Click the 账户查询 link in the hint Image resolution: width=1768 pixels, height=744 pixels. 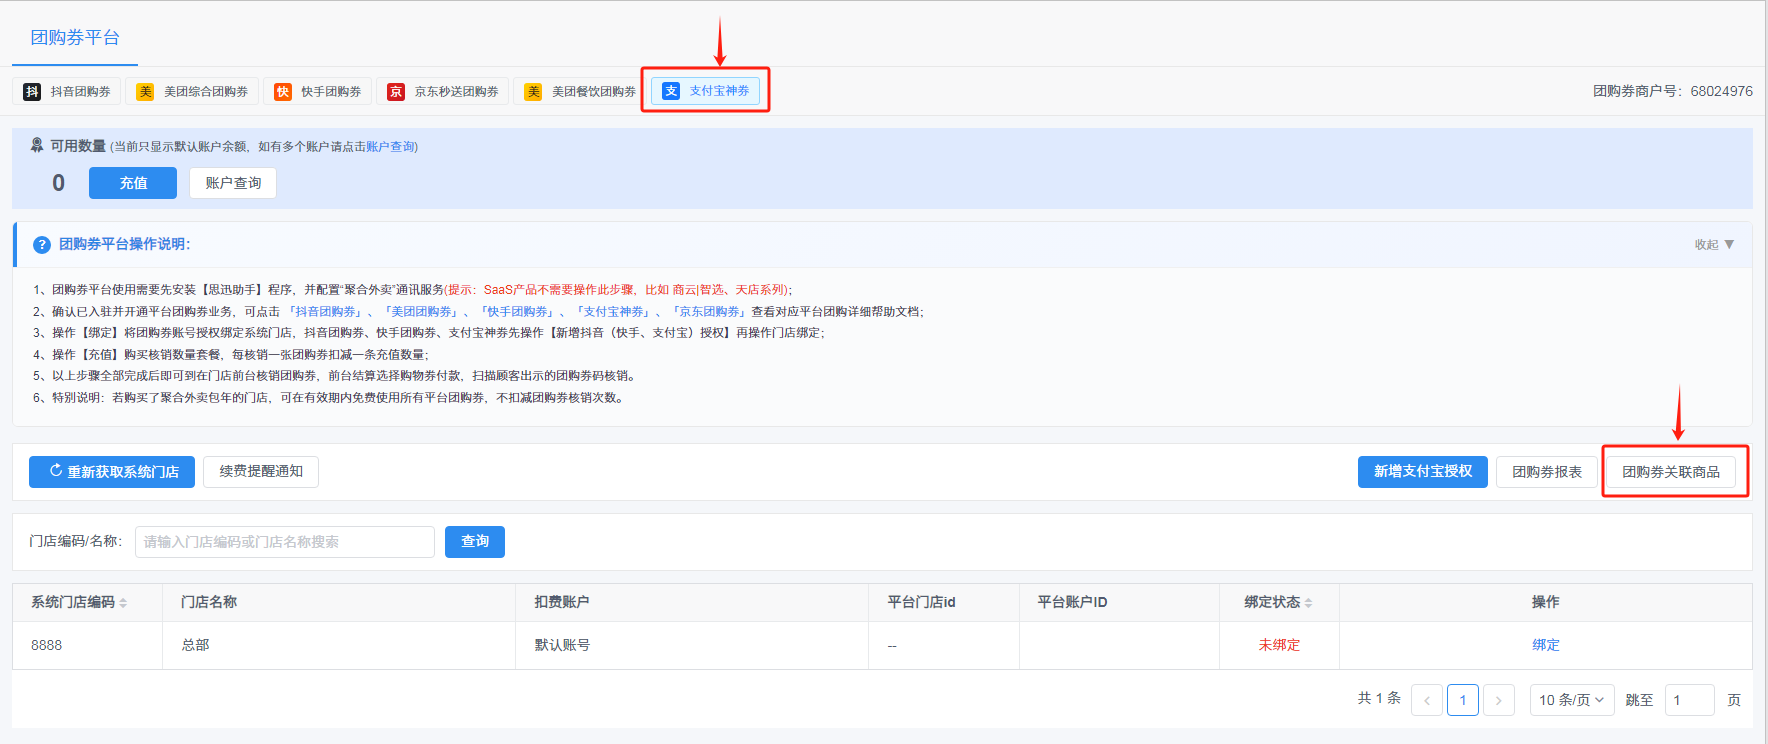point(390,147)
